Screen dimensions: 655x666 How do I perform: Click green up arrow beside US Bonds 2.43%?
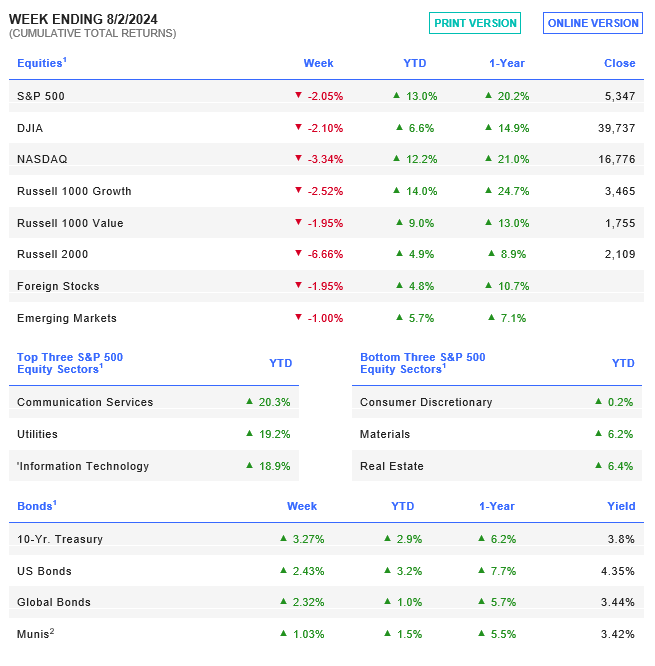click(x=284, y=570)
